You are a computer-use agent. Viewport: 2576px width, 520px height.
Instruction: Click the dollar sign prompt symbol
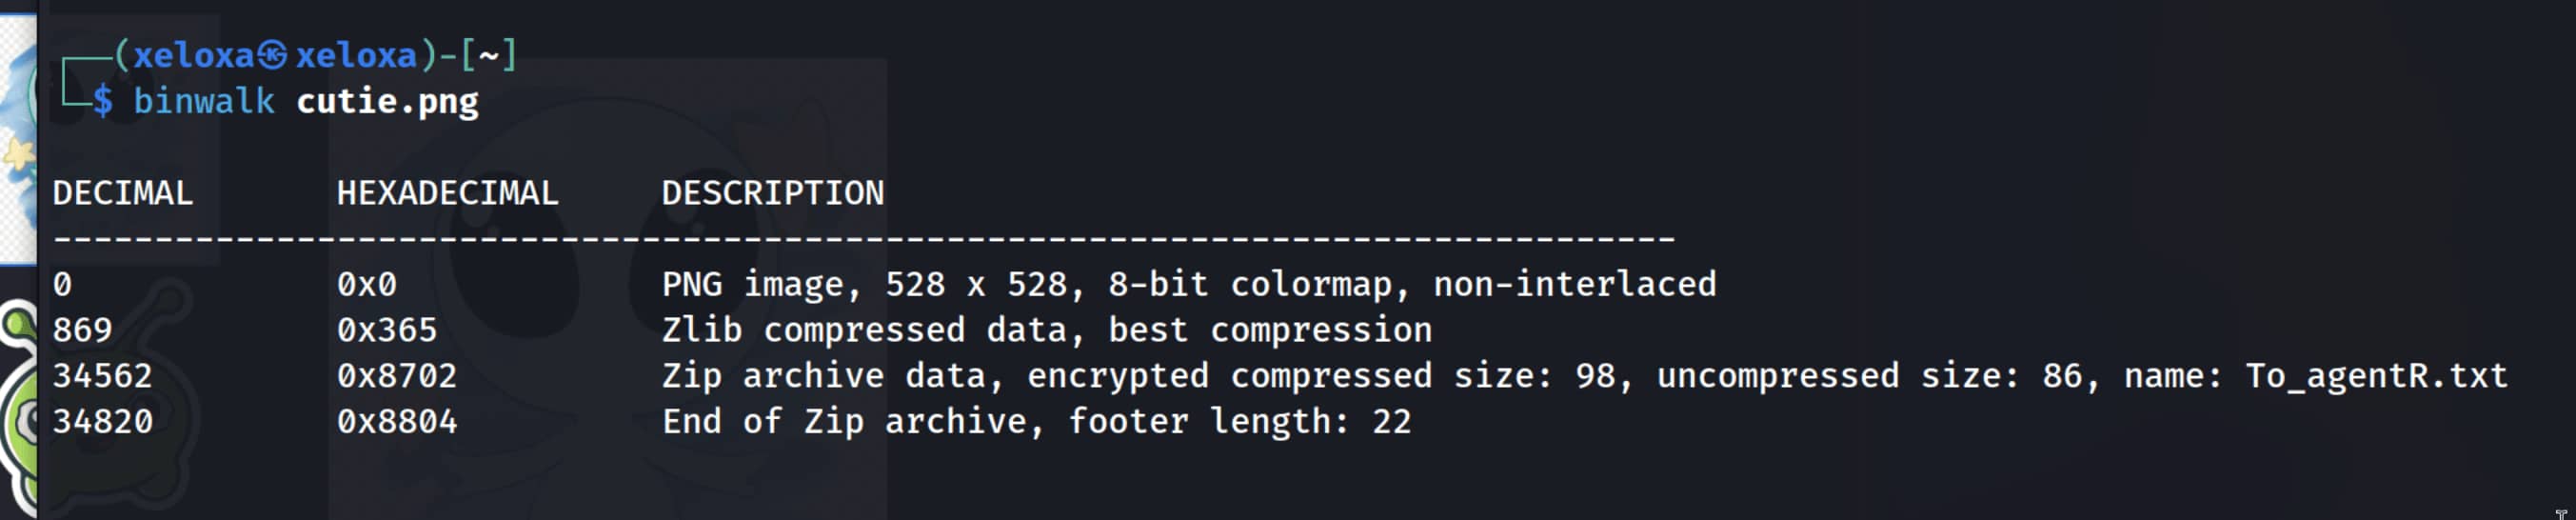coord(102,101)
